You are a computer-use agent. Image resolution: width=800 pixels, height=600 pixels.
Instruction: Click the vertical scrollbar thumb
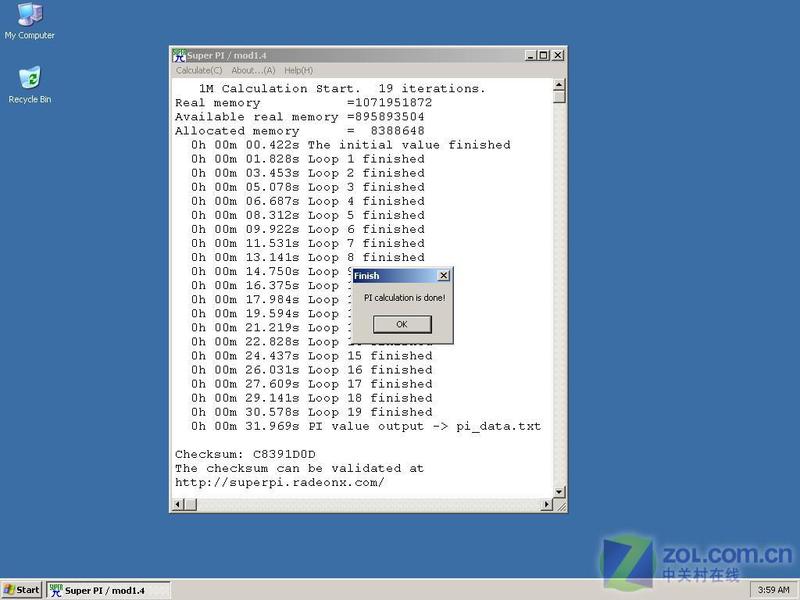click(559, 96)
